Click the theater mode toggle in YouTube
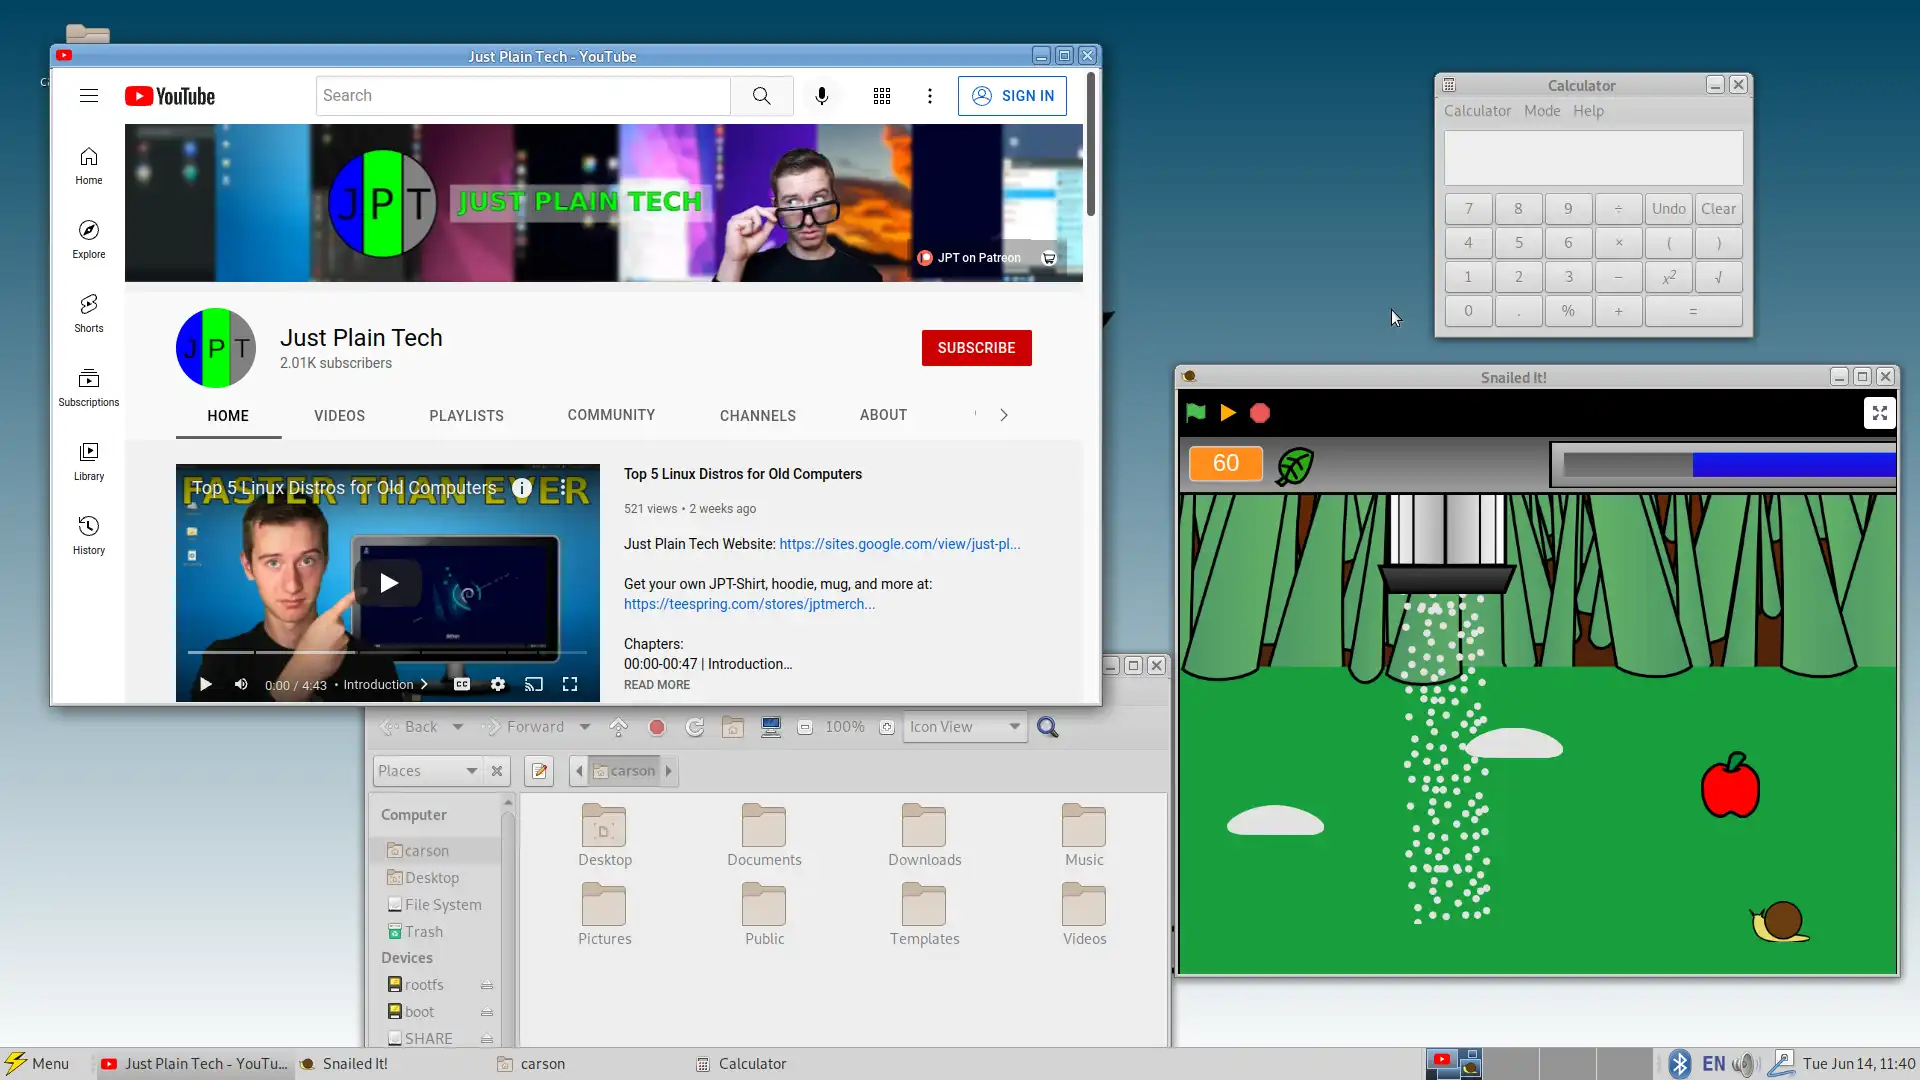 point(533,683)
